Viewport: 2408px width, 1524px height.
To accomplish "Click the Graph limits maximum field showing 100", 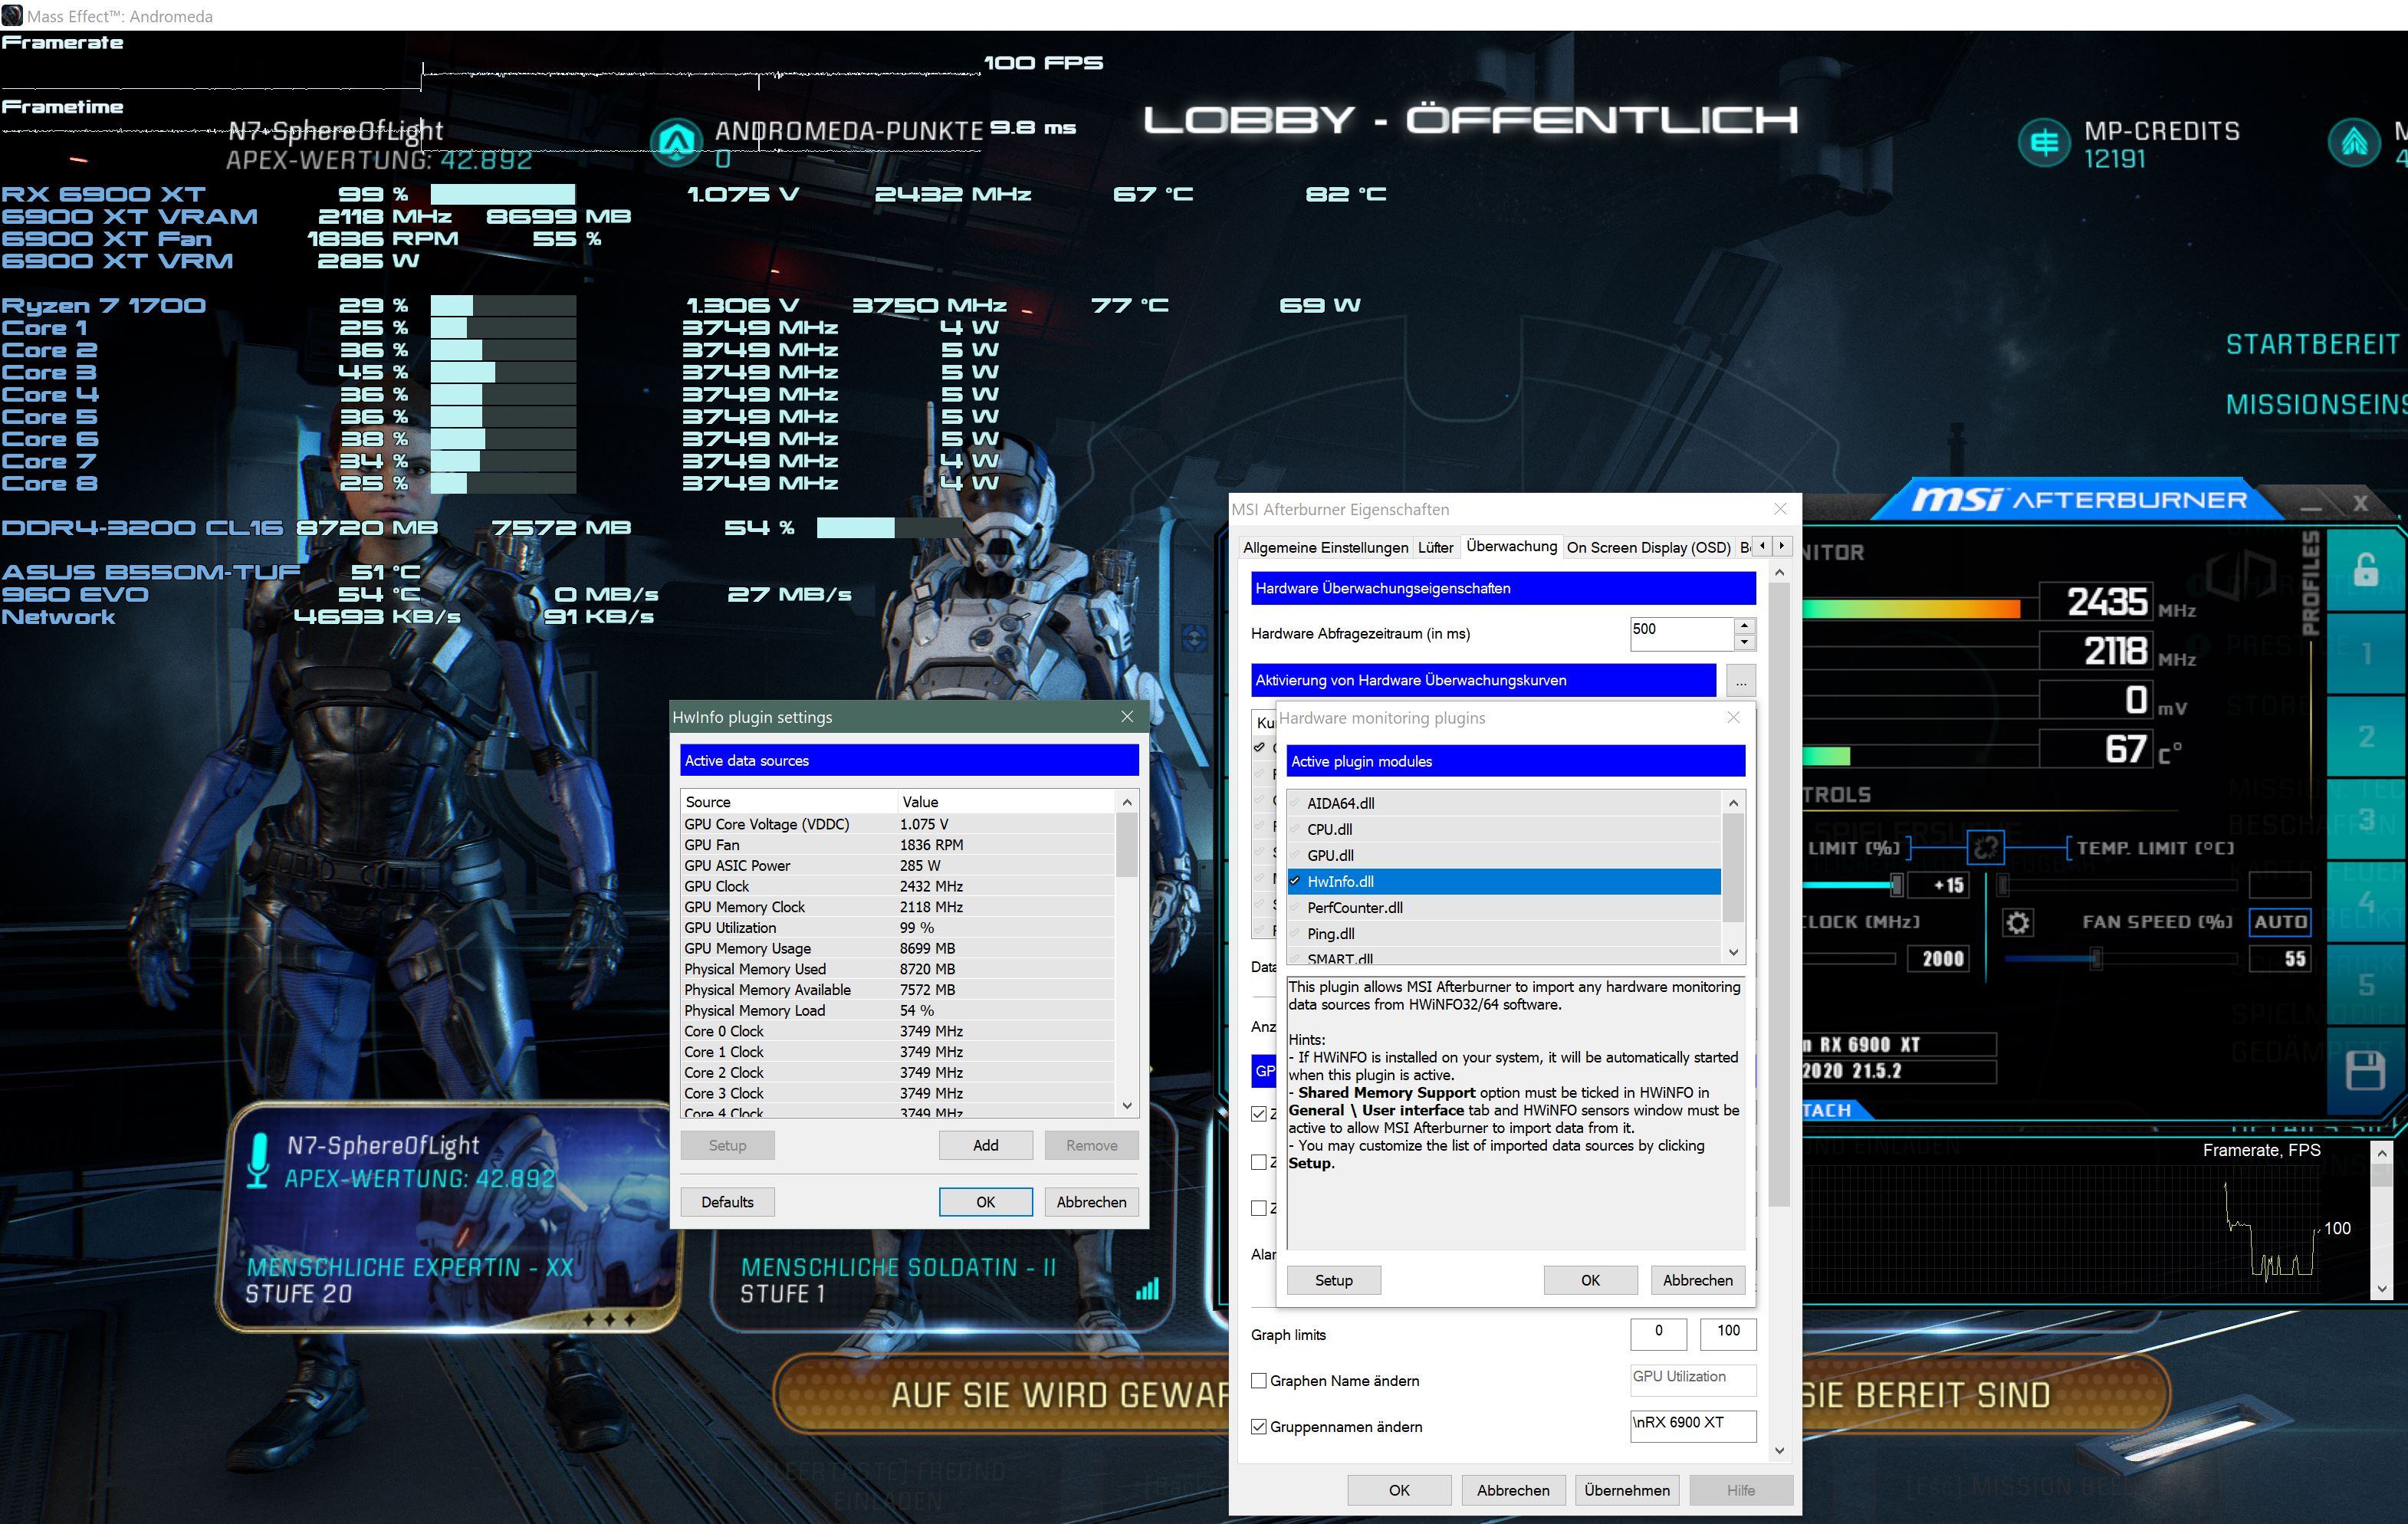I will point(1728,1334).
